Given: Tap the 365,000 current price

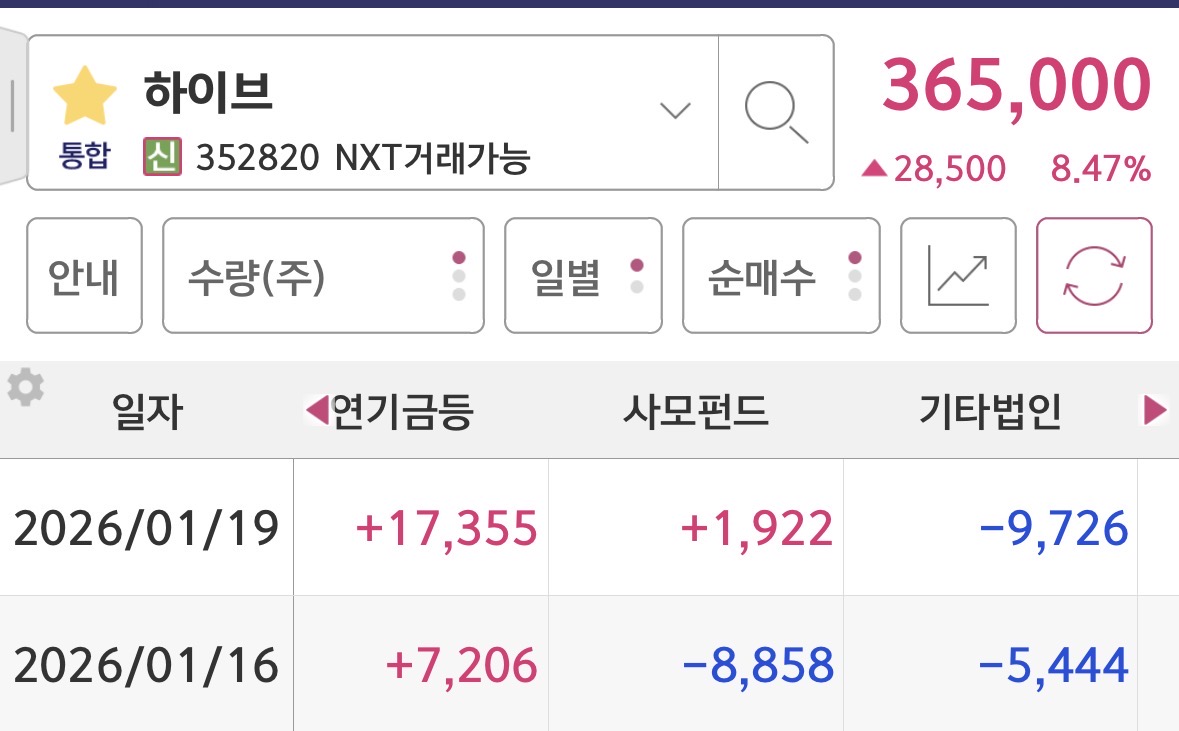Looking at the screenshot, I should coord(1014,86).
